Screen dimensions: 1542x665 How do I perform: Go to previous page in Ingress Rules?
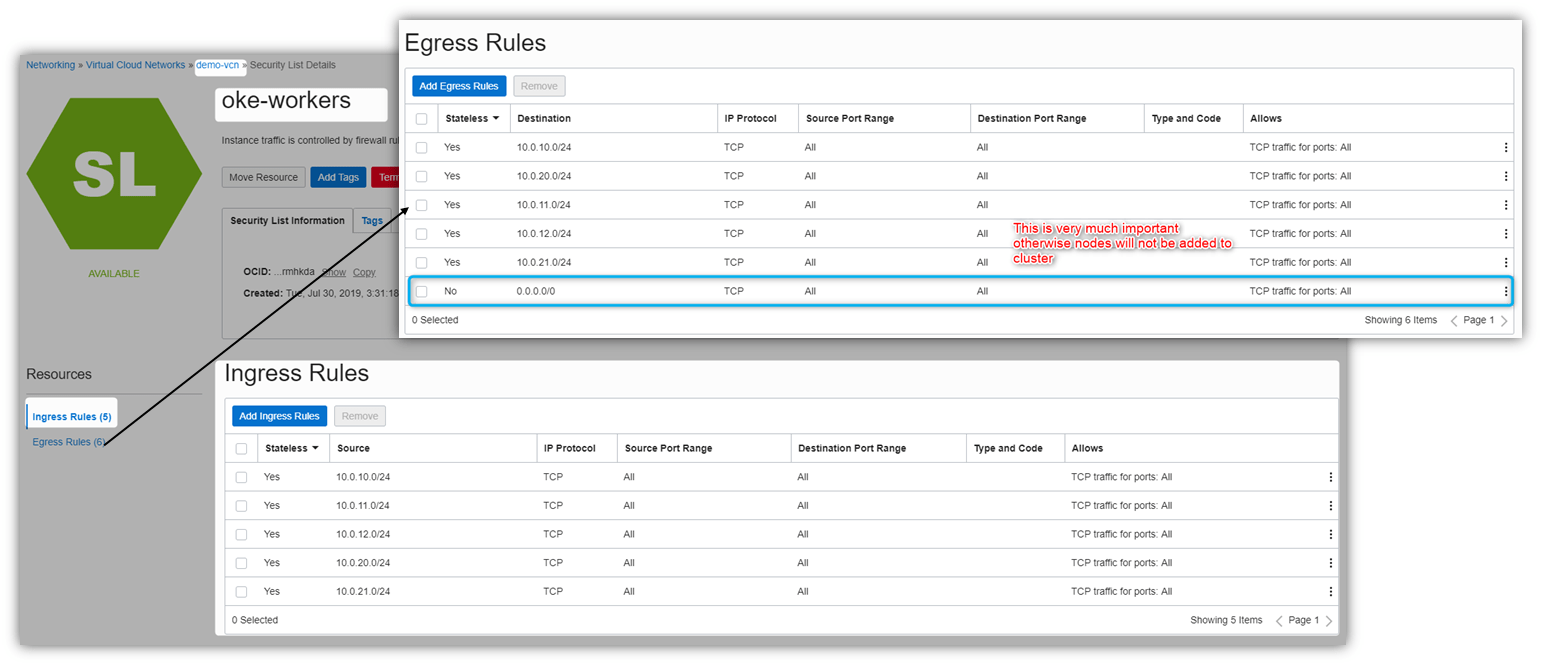coord(1279,621)
